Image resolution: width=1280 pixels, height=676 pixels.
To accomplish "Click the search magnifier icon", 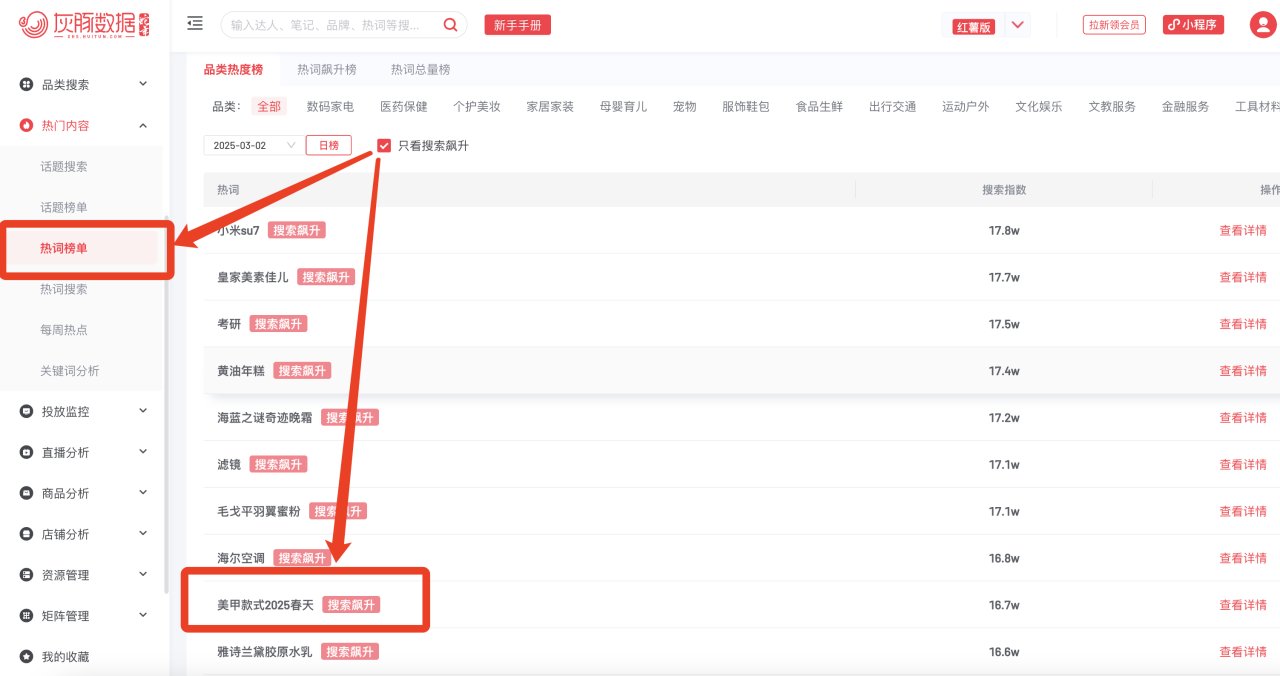I will [x=450, y=25].
